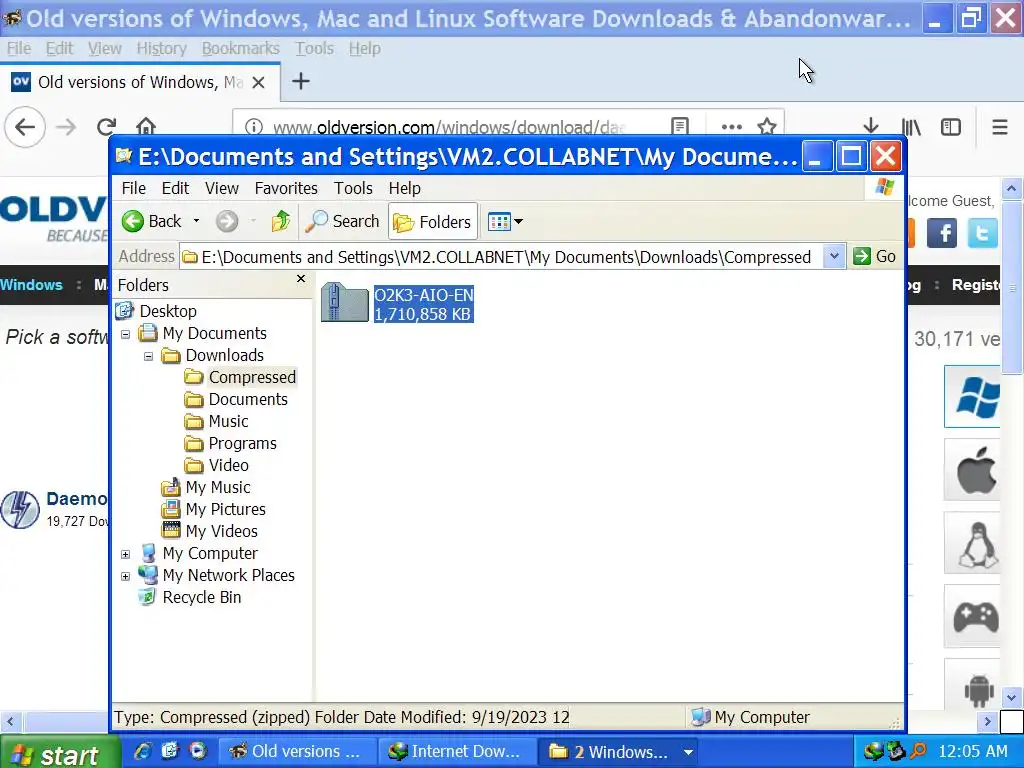
Task: Open My Music in folder tree
Action: [217, 487]
